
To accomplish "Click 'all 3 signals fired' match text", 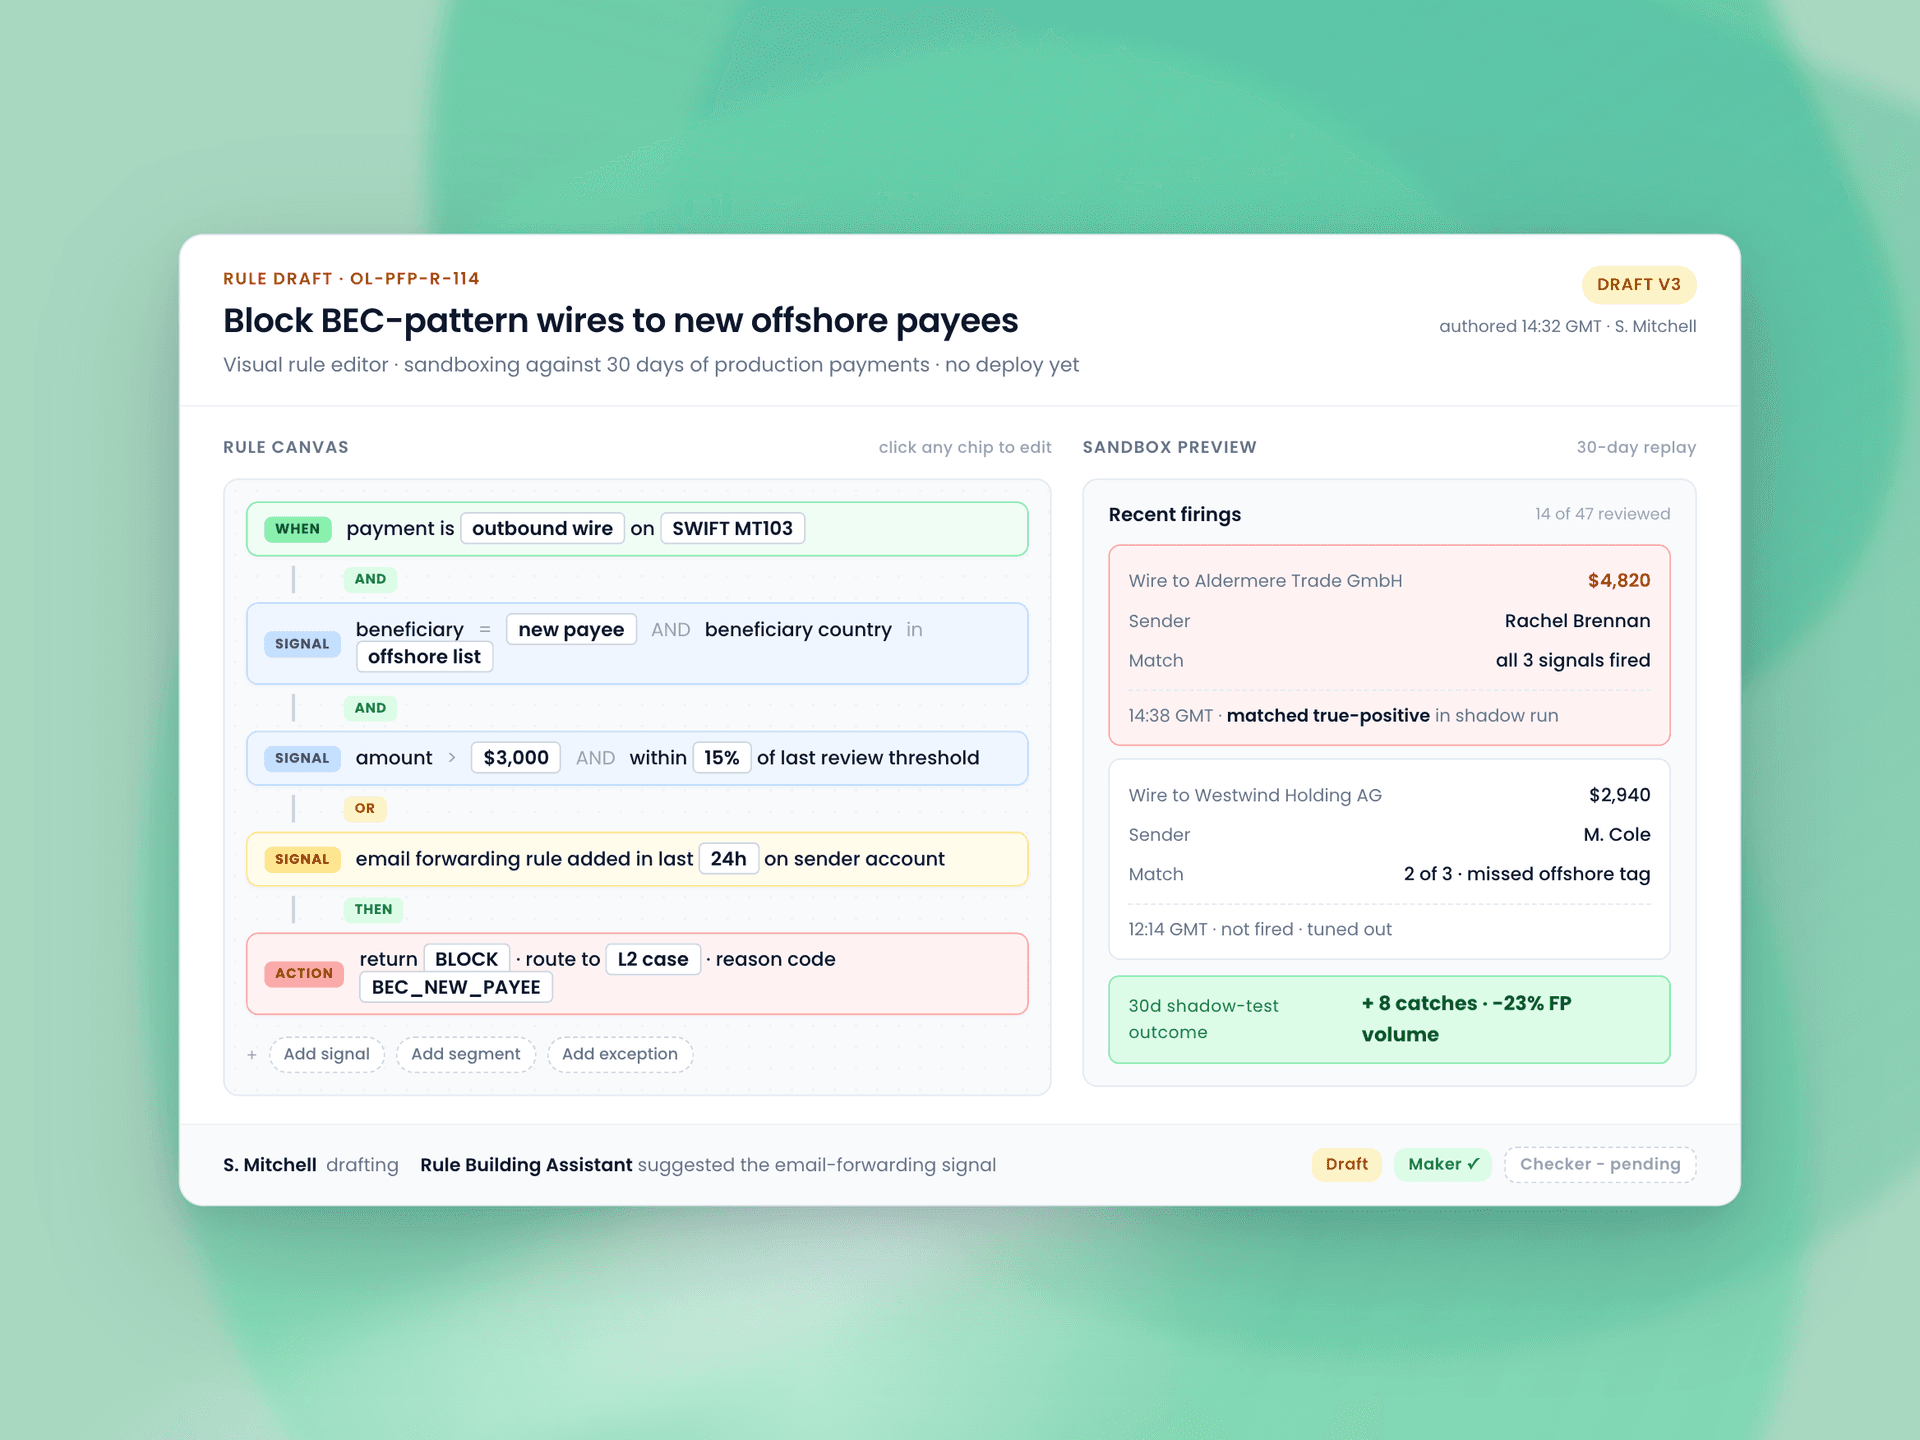I will tap(1573, 661).
